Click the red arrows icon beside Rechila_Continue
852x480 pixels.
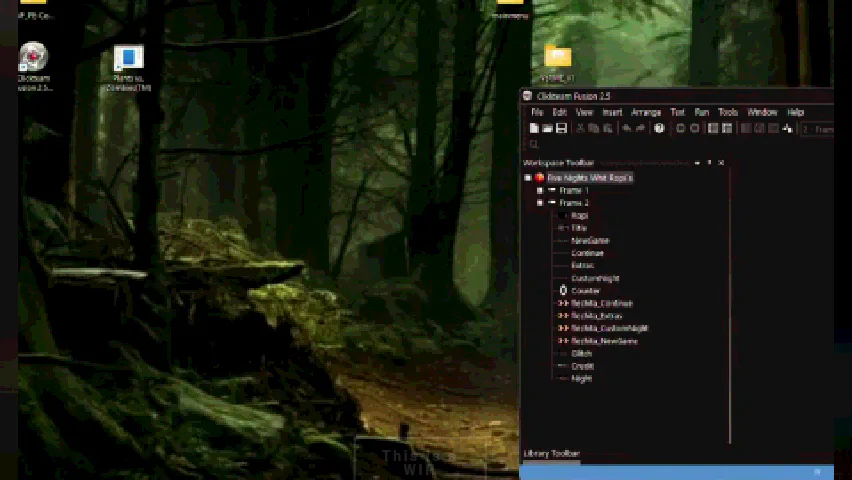(x=563, y=303)
